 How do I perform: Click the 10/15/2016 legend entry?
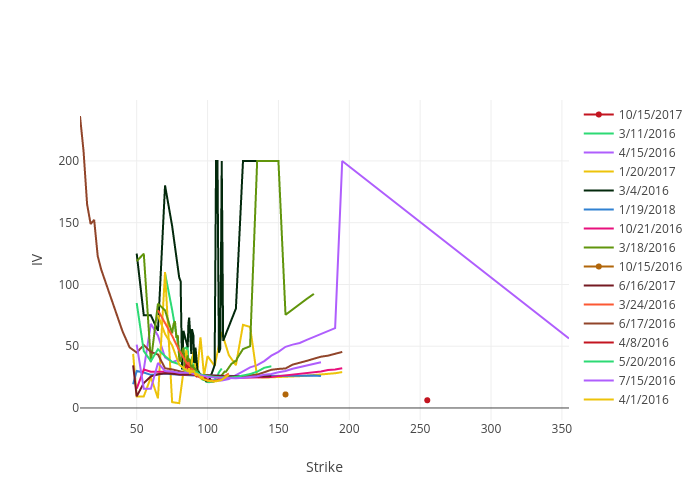[x=650, y=266]
